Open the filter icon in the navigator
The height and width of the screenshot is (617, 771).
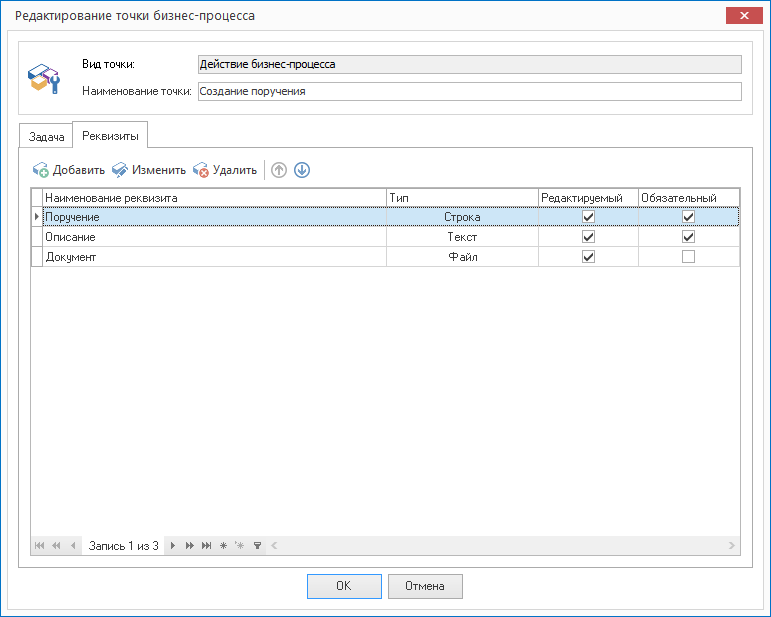point(257,545)
